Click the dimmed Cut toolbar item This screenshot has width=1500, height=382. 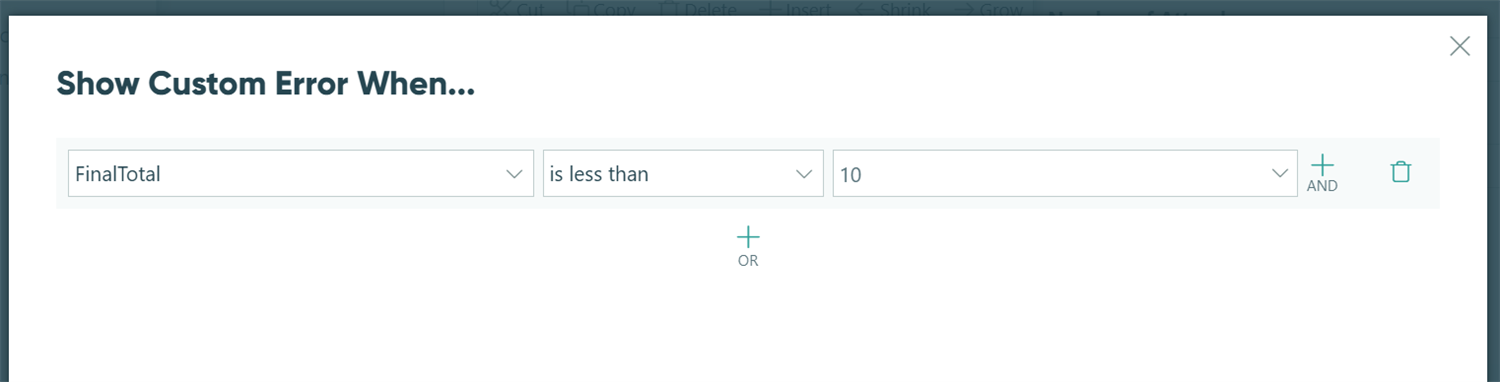pos(519,9)
